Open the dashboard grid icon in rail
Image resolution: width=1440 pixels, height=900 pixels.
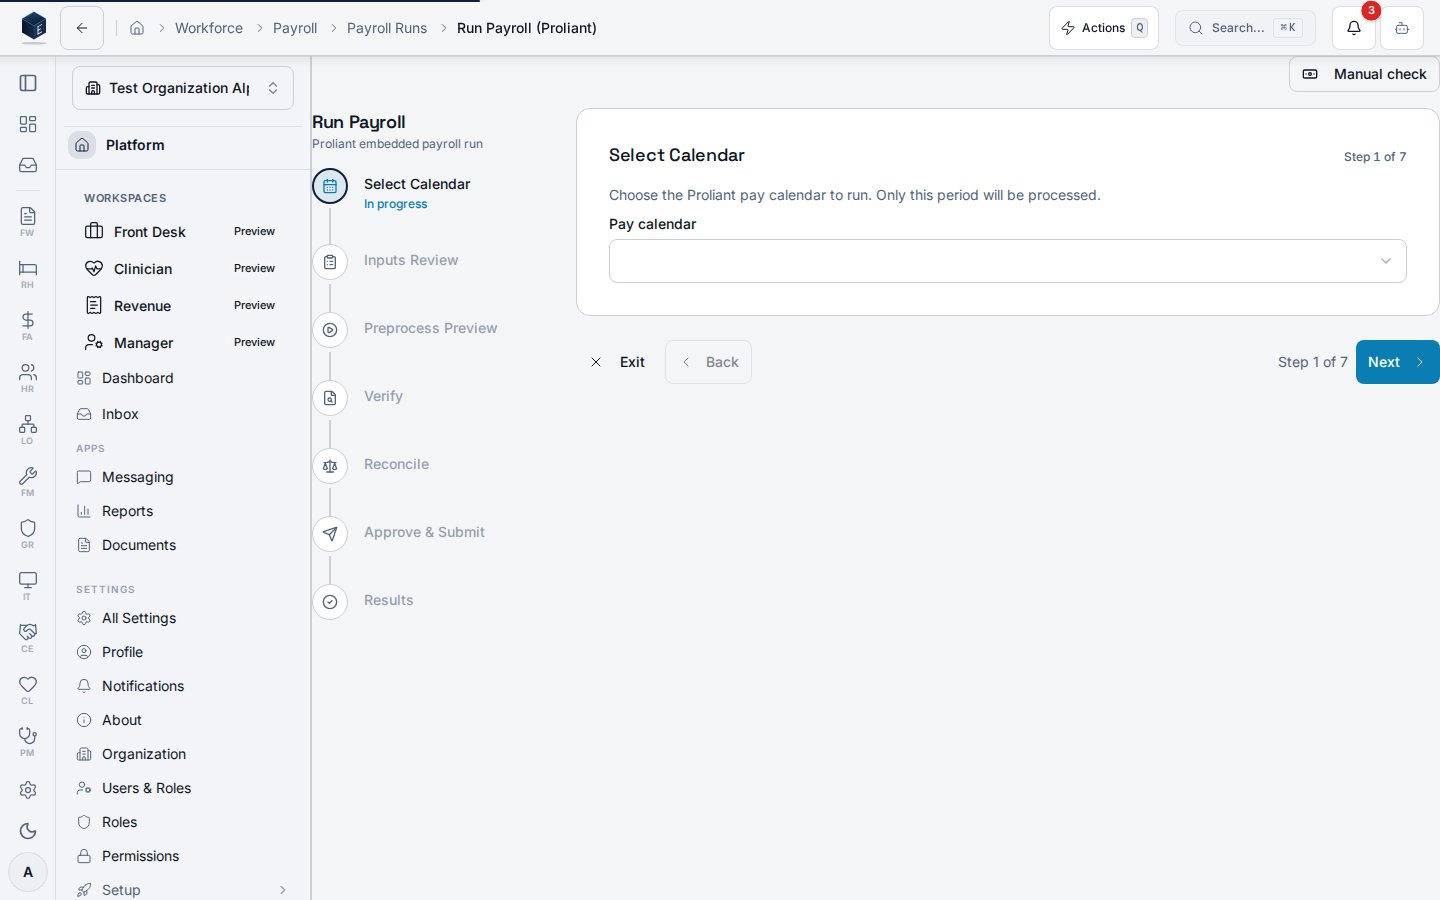pyautogui.click(x=28, y=124)
